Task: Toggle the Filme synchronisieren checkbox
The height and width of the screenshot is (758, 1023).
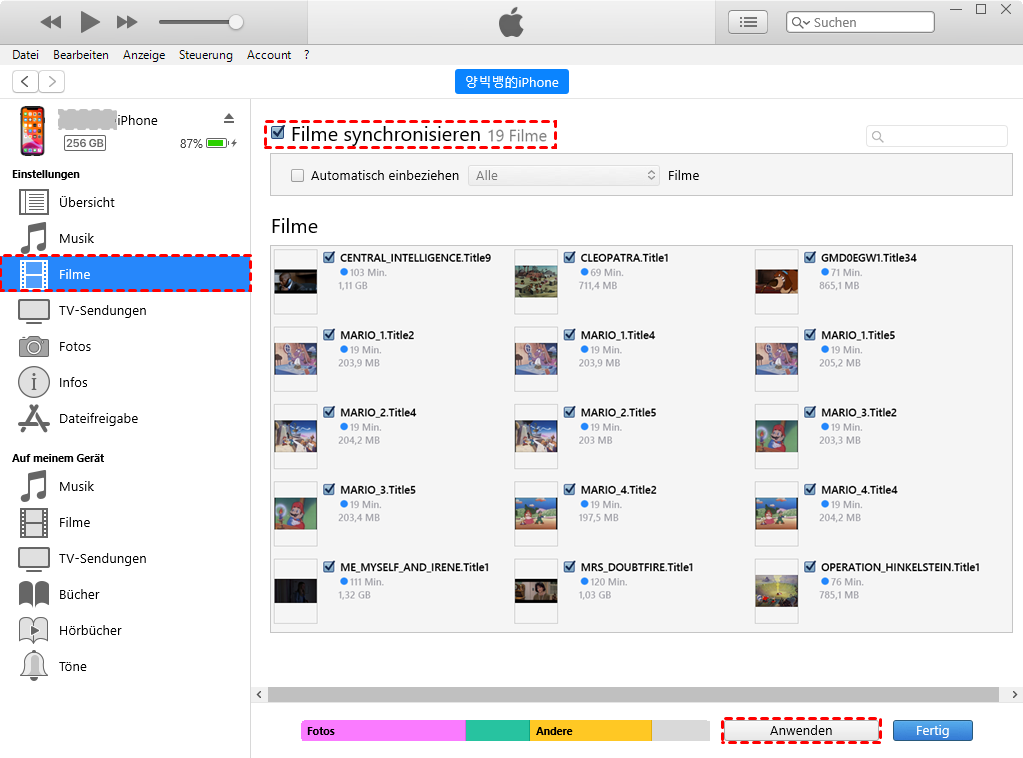Action: pos(278,133)
